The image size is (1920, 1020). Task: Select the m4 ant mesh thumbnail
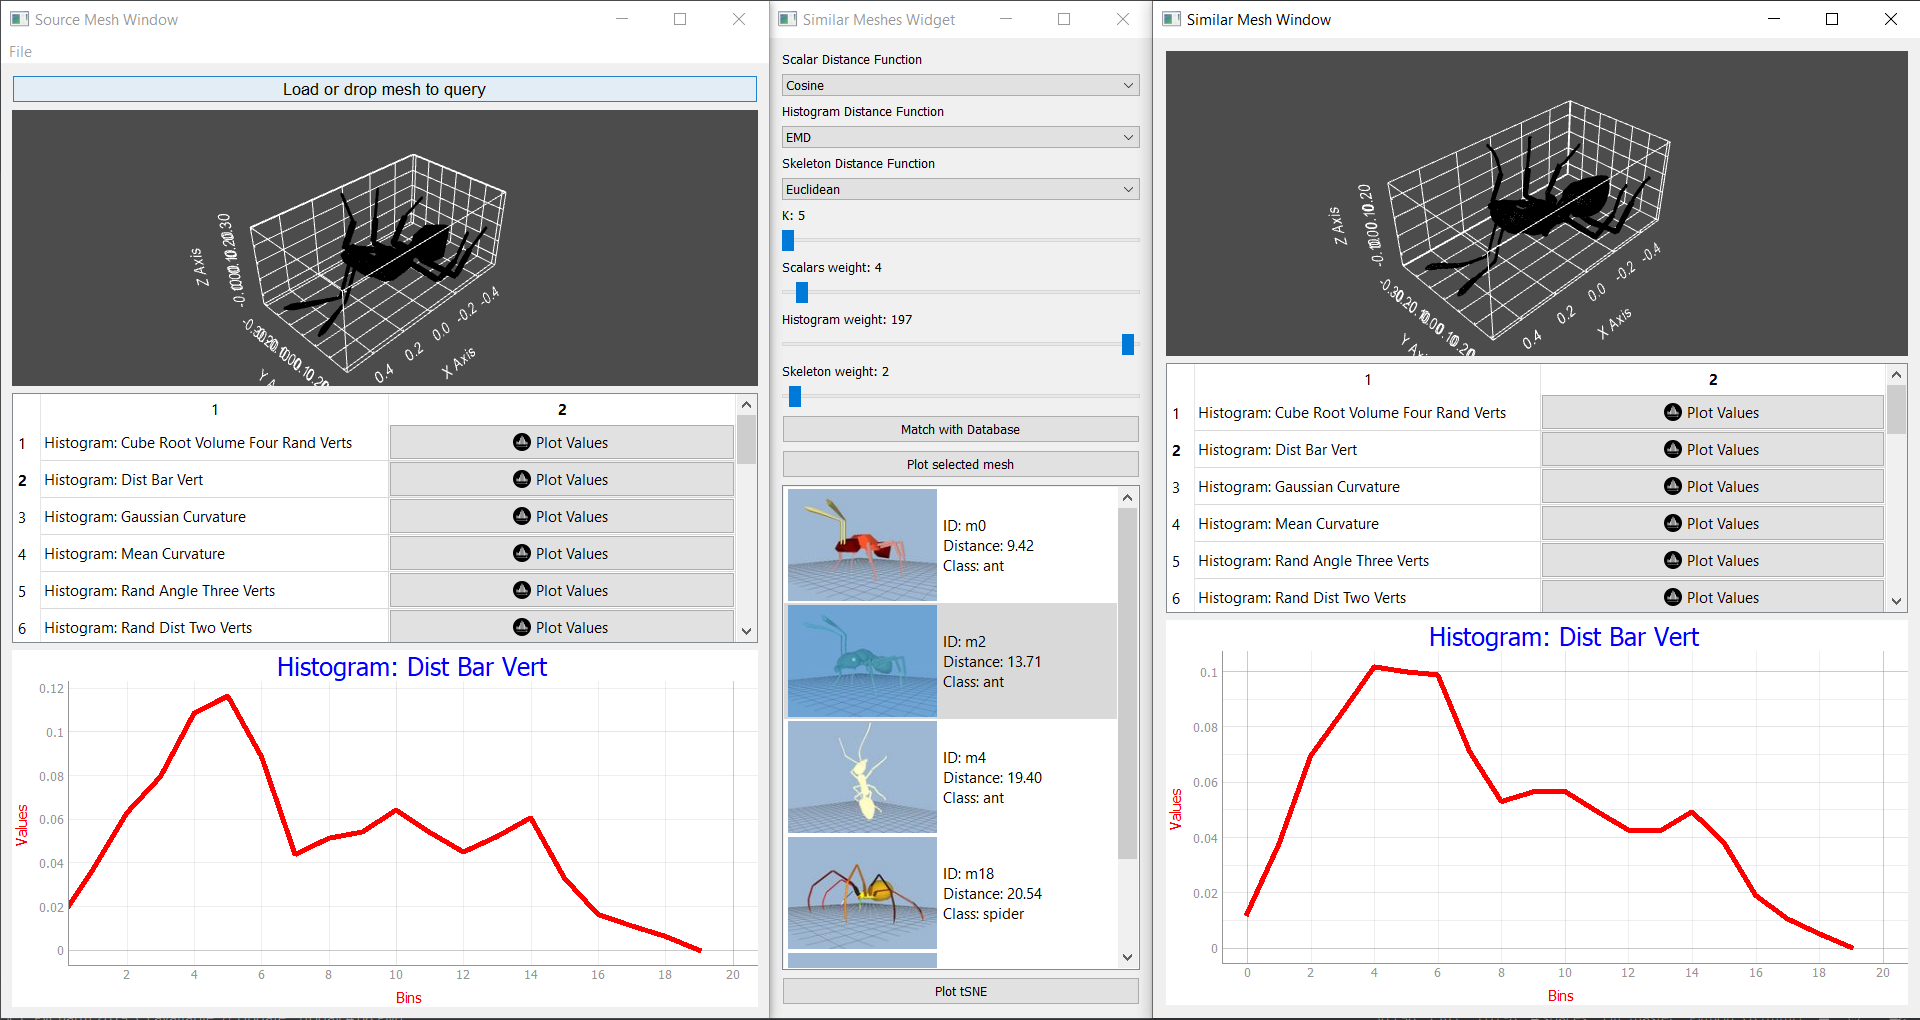pyautogui.click(x=862, y=777)
